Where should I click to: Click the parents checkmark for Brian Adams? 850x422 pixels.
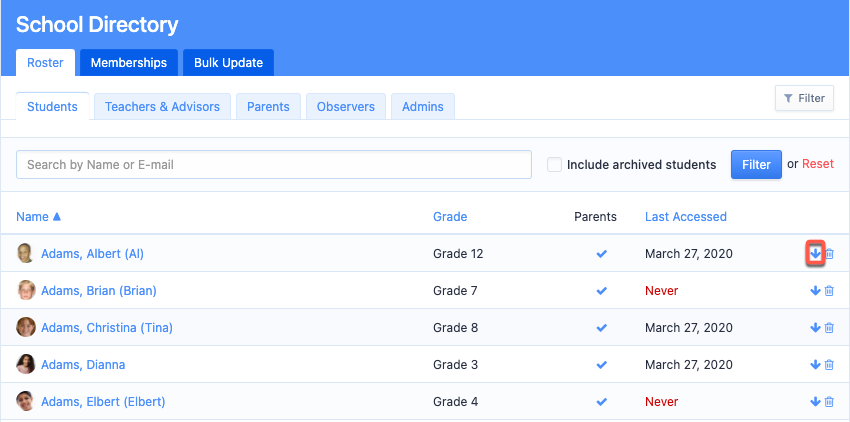(601, 291)
